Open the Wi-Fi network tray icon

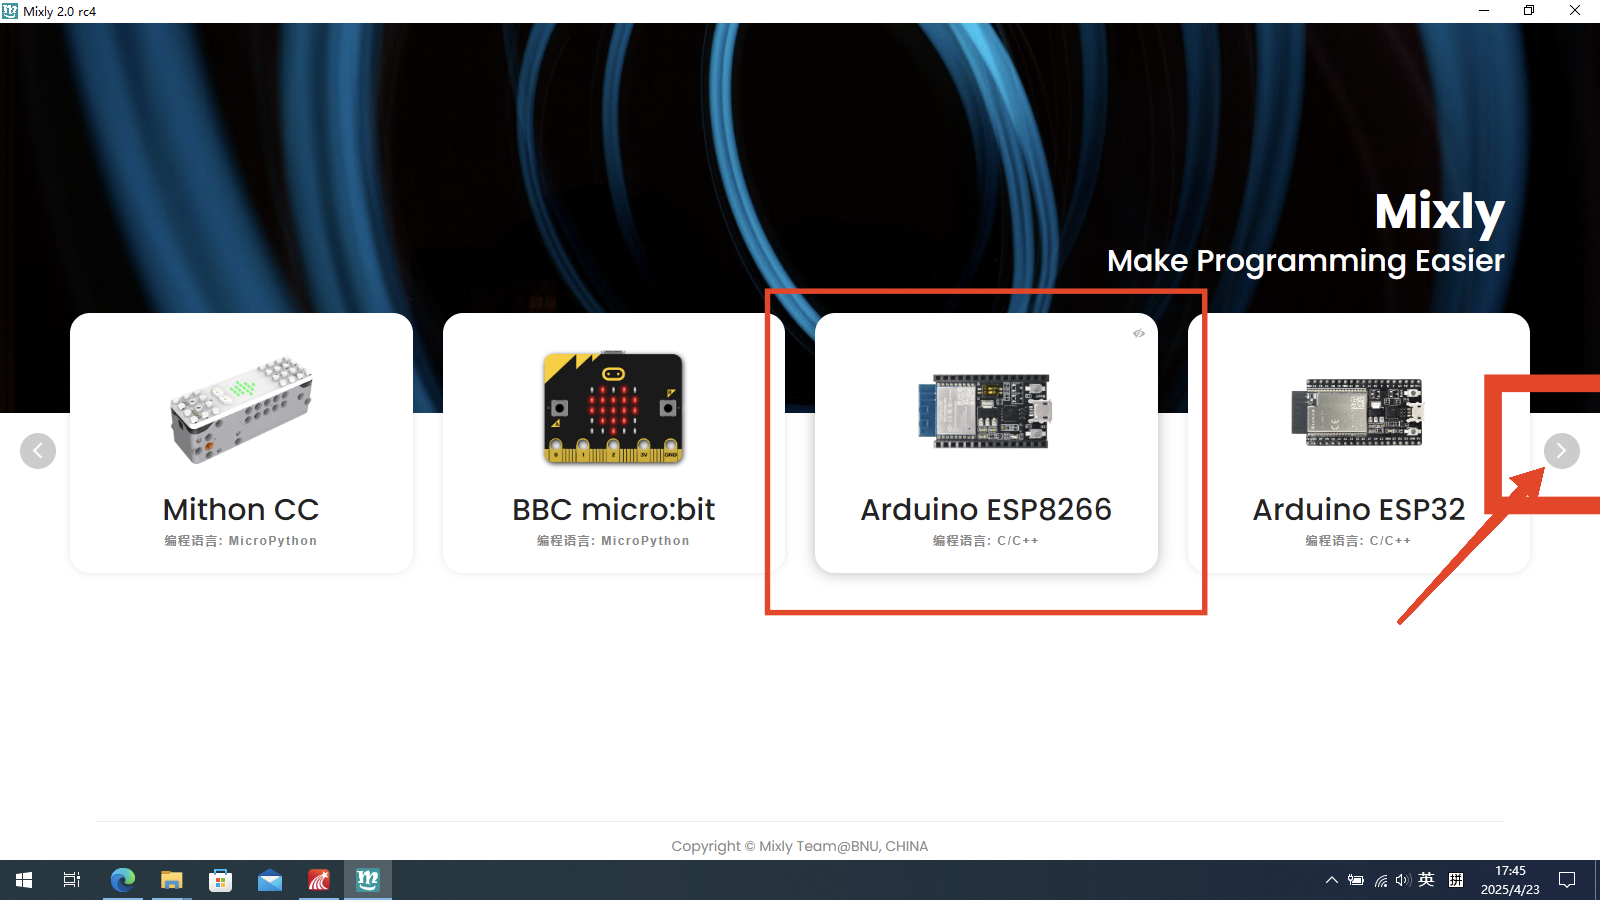coord(1381,880)
